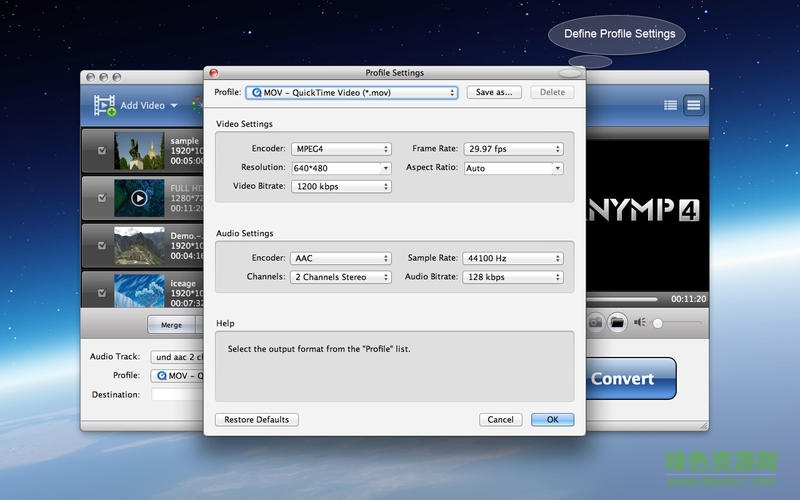Switch to compact list view icon
This screenshot has width=800, height=500.
click(x=671, y=105)
